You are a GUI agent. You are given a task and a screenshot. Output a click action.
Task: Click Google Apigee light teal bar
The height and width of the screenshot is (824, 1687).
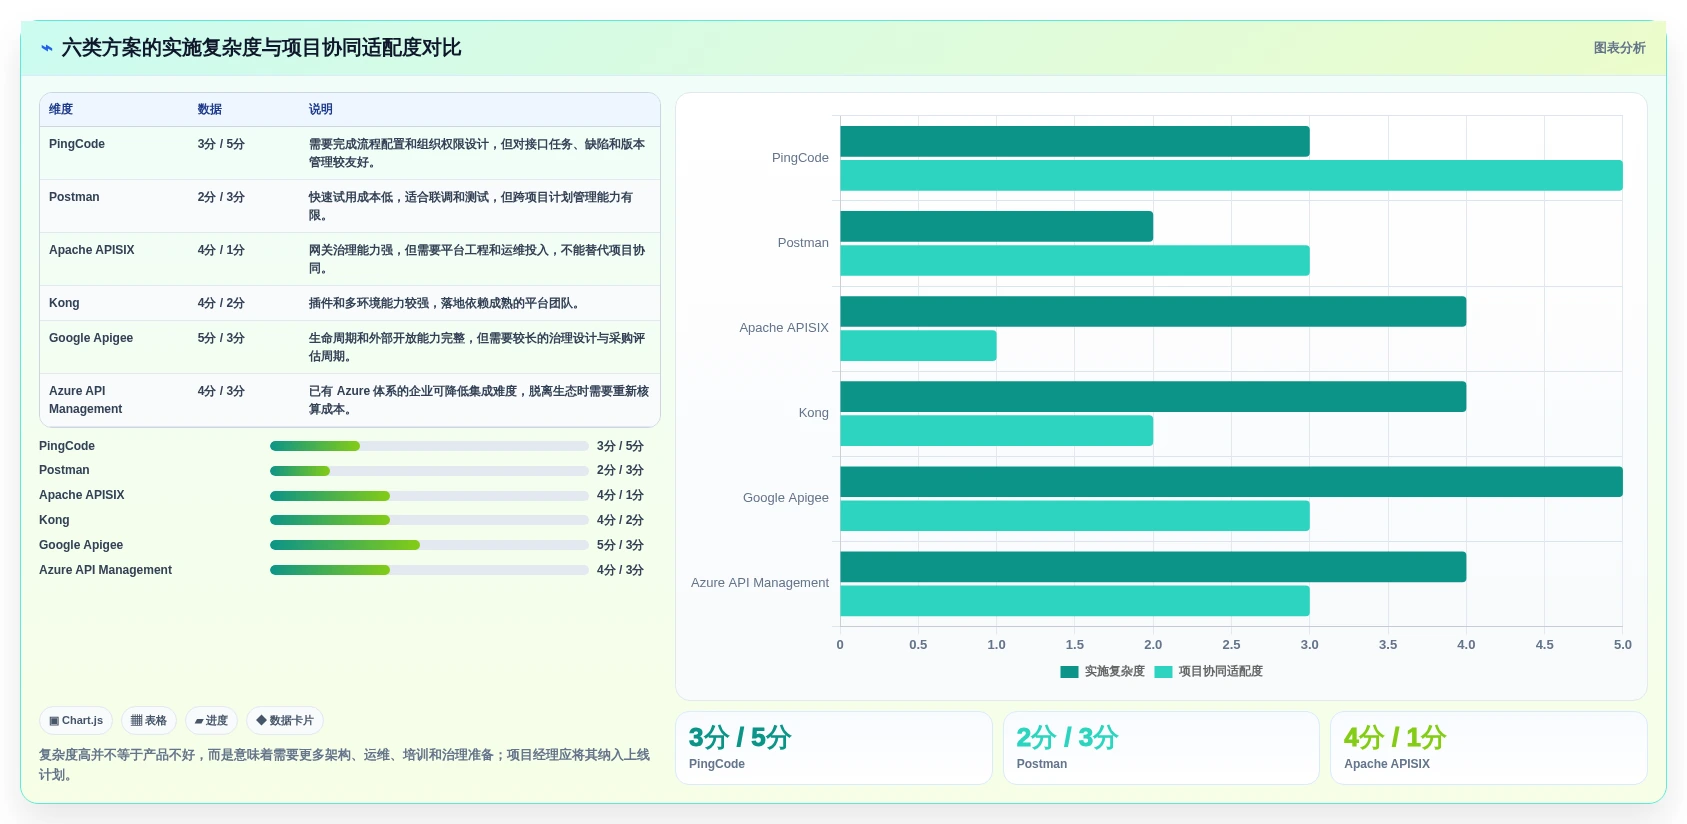[x=1075, y=516]
